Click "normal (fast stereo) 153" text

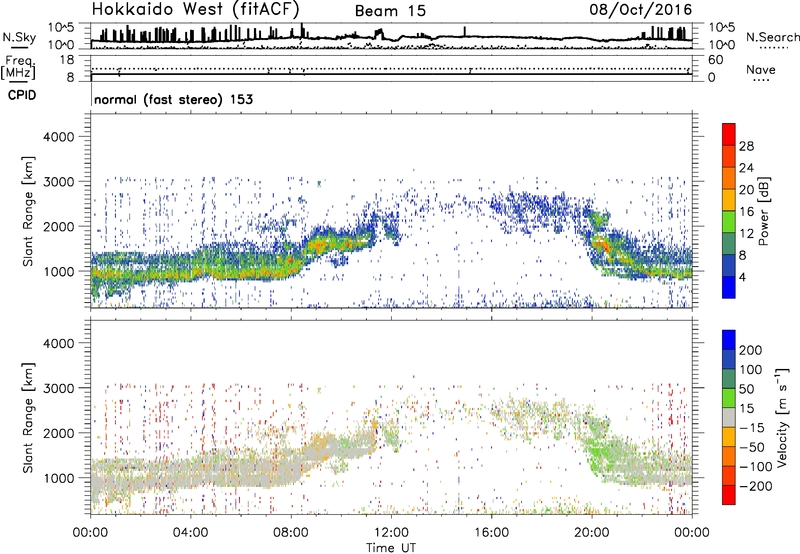click(173, 99)
